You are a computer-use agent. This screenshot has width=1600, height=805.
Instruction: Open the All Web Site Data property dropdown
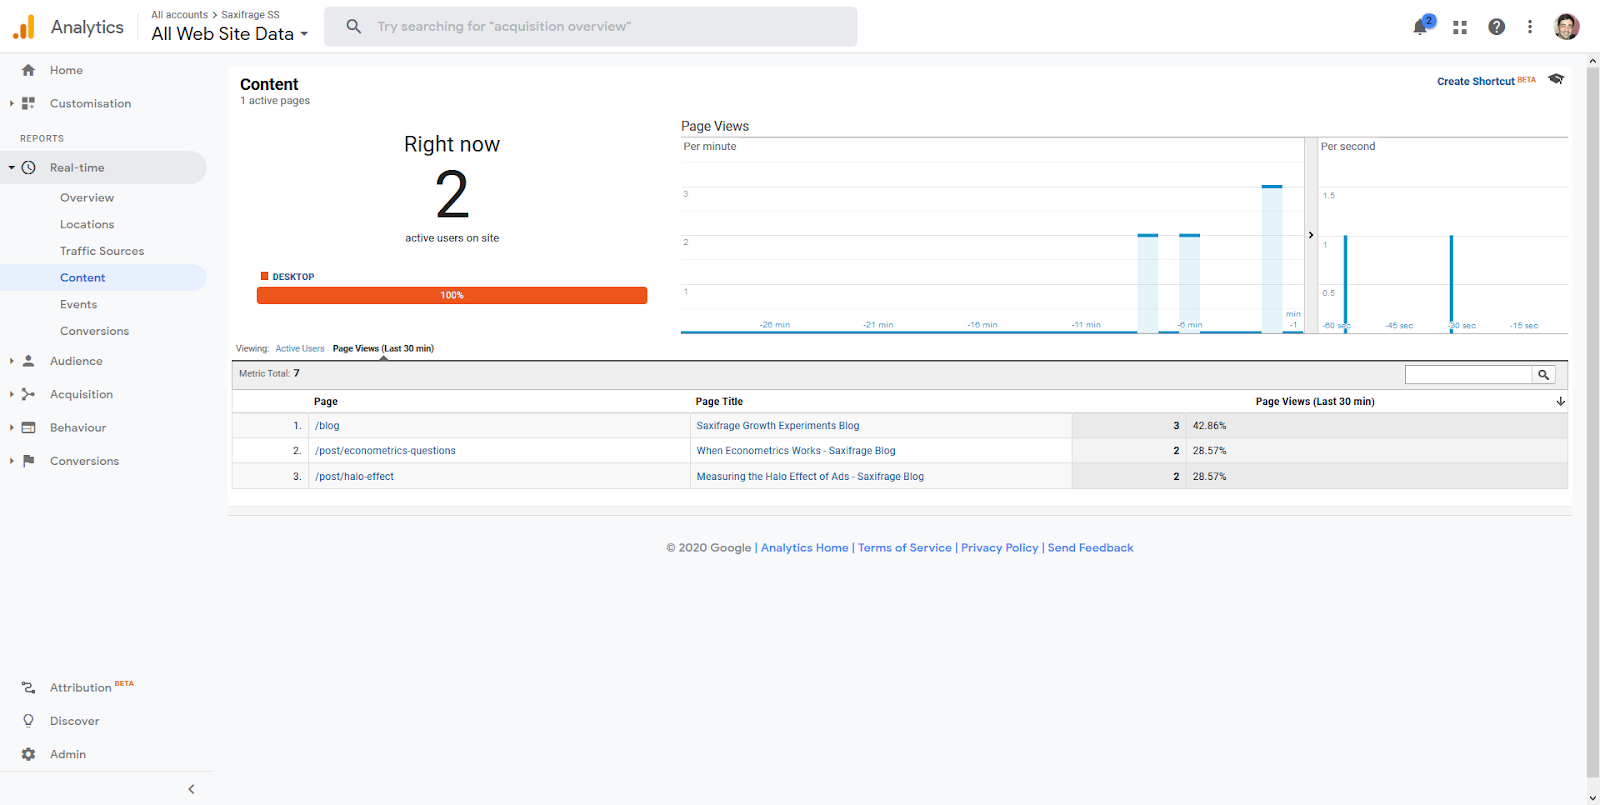point(230,34)
